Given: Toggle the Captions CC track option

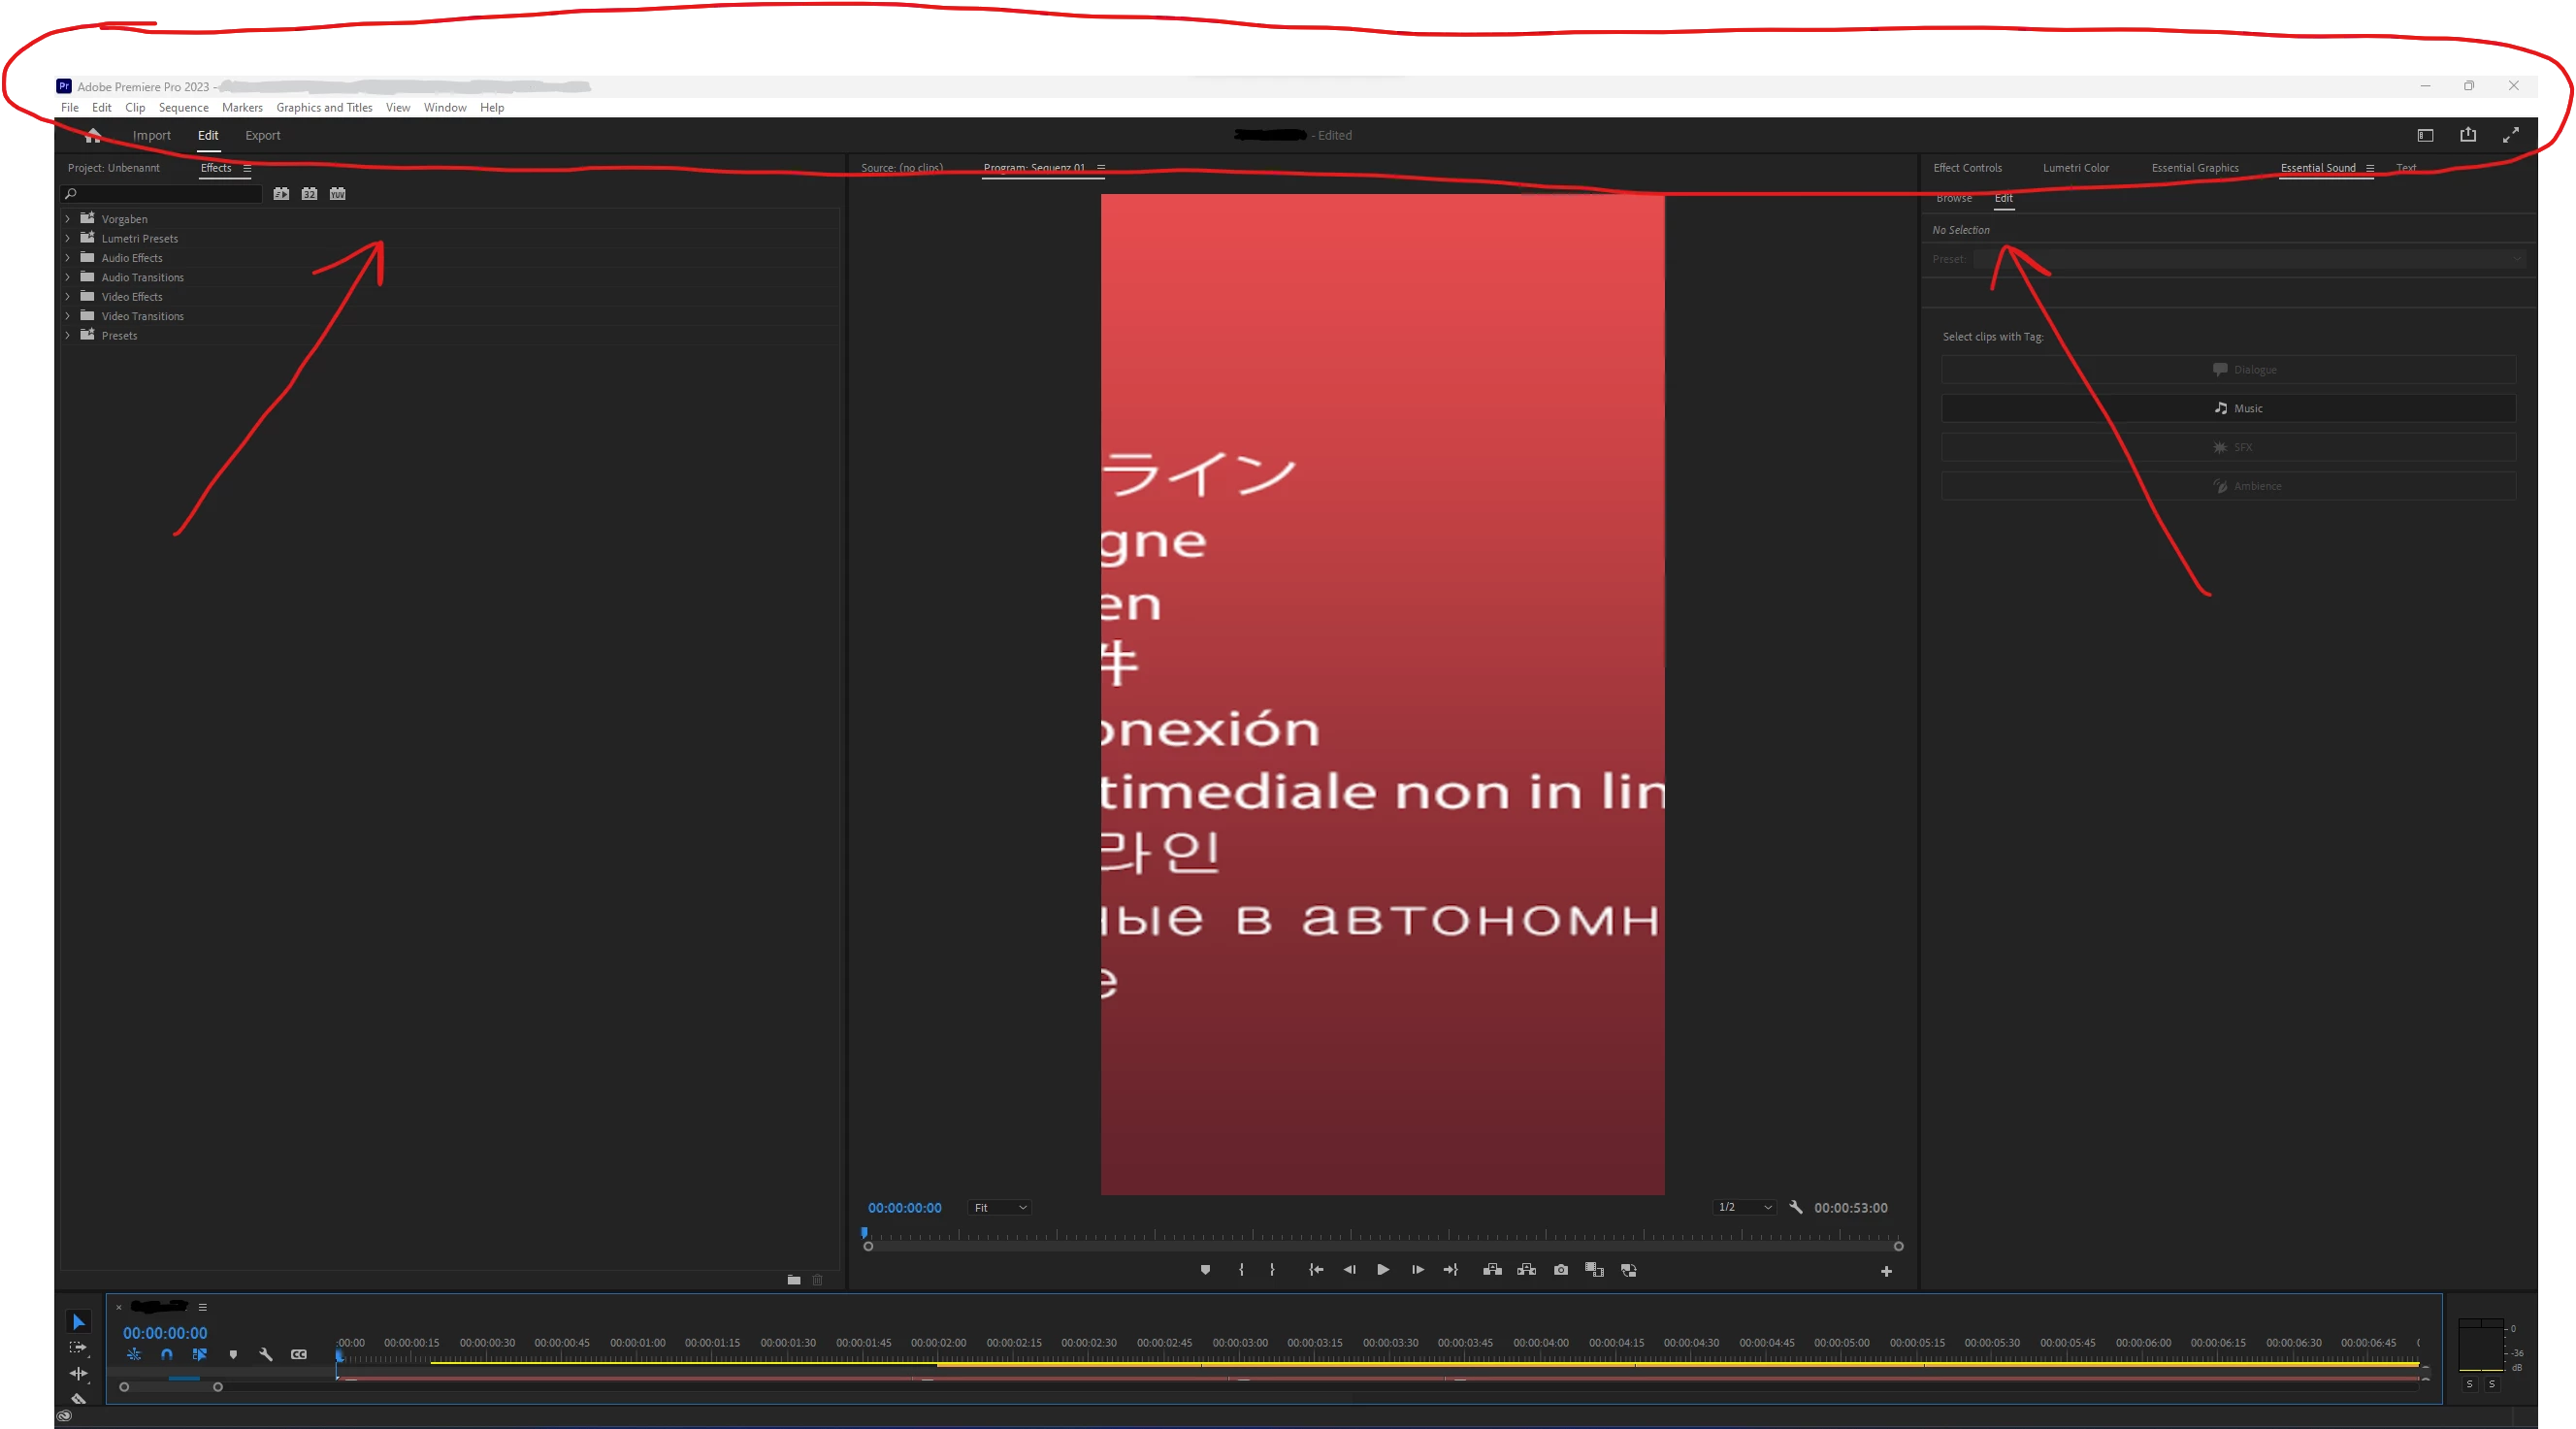Looking at the screenshot, I should (299, 1355).
